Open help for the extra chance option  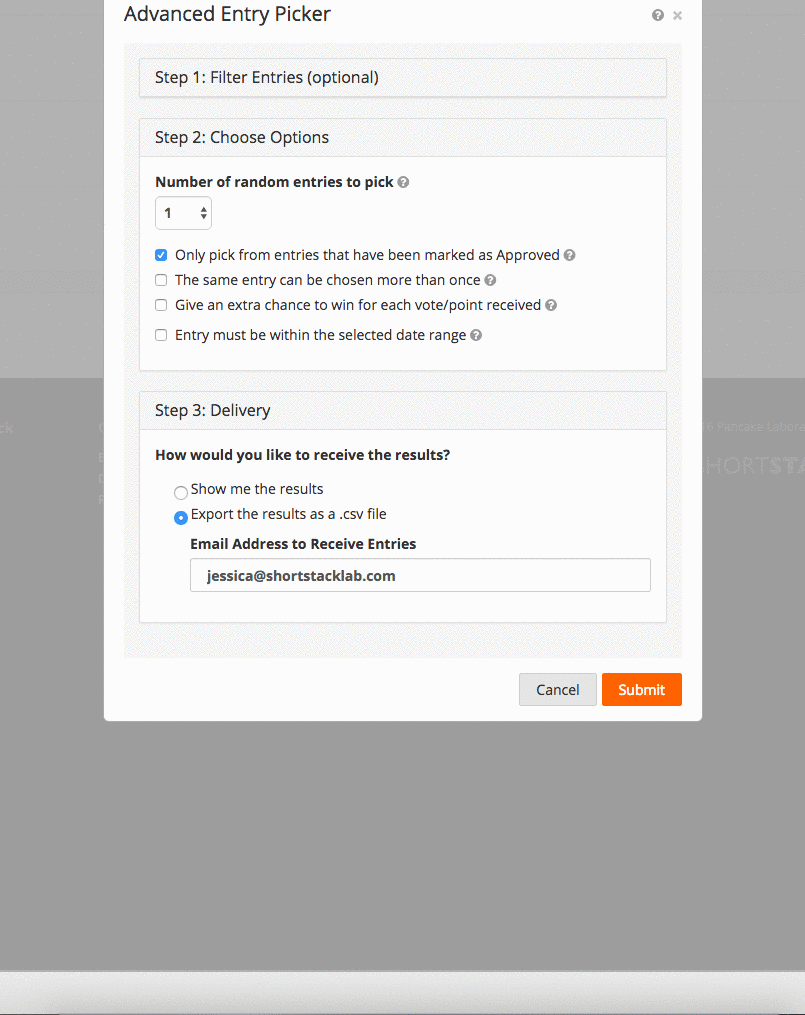[551, 305]
